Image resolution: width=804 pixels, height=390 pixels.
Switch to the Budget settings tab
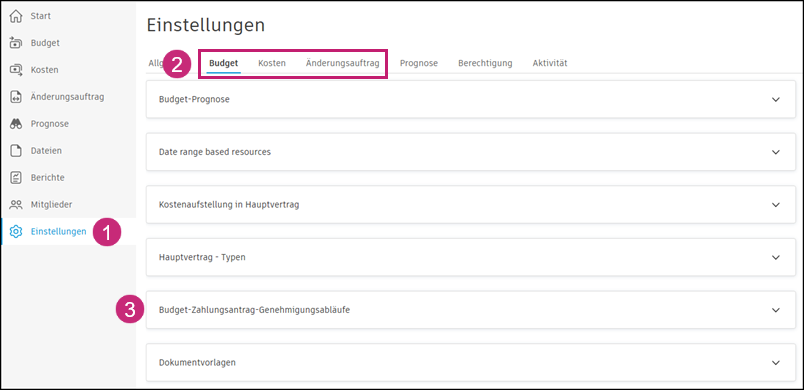224,63
